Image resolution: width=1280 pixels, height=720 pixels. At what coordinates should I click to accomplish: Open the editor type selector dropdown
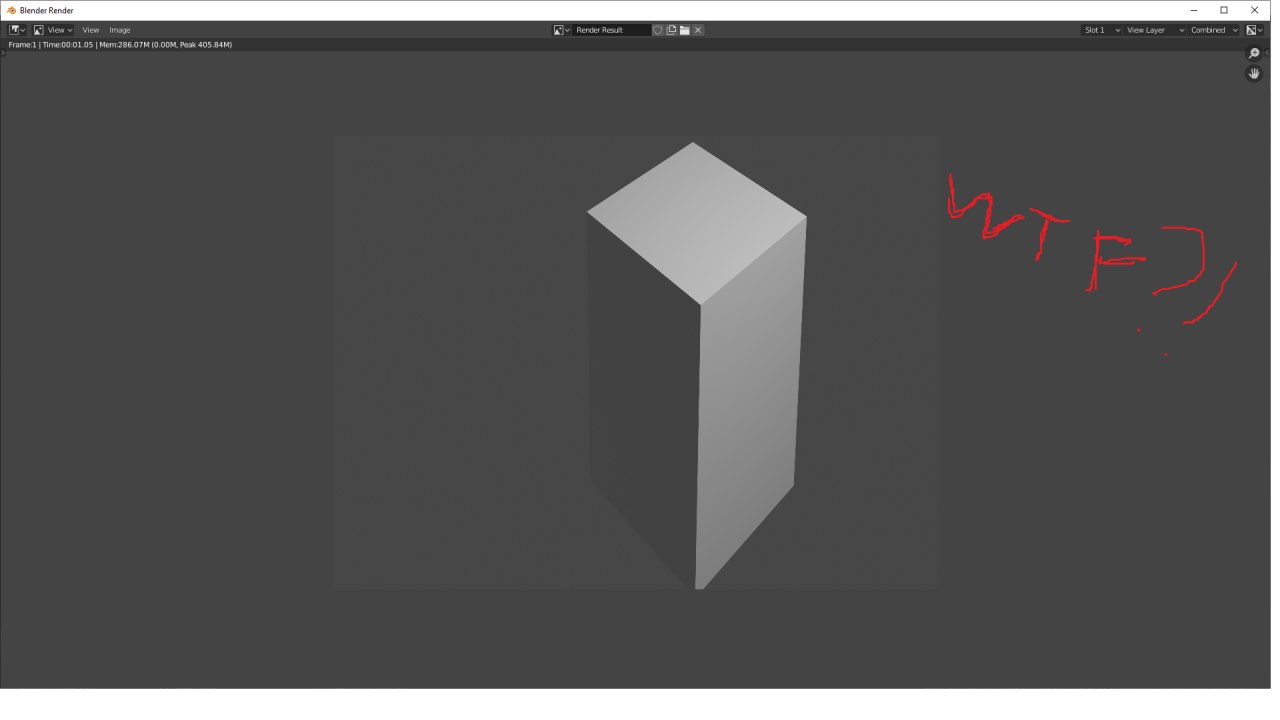17,30
